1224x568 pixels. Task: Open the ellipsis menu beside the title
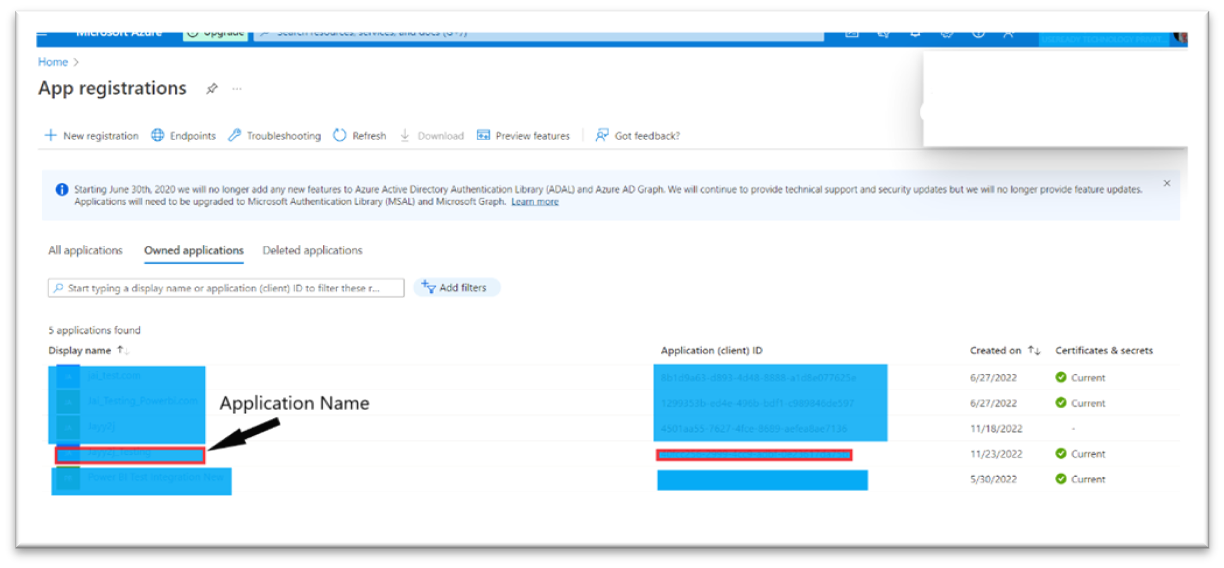(237, 89)
